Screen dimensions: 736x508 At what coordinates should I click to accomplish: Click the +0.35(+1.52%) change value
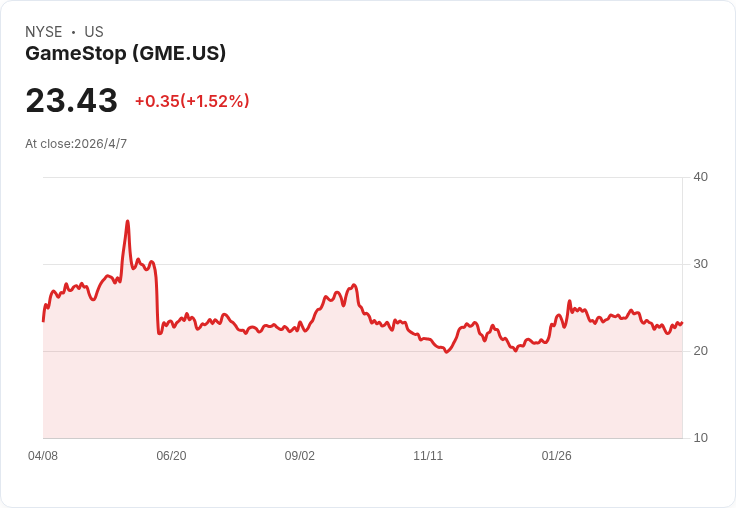tap(192, 101)
